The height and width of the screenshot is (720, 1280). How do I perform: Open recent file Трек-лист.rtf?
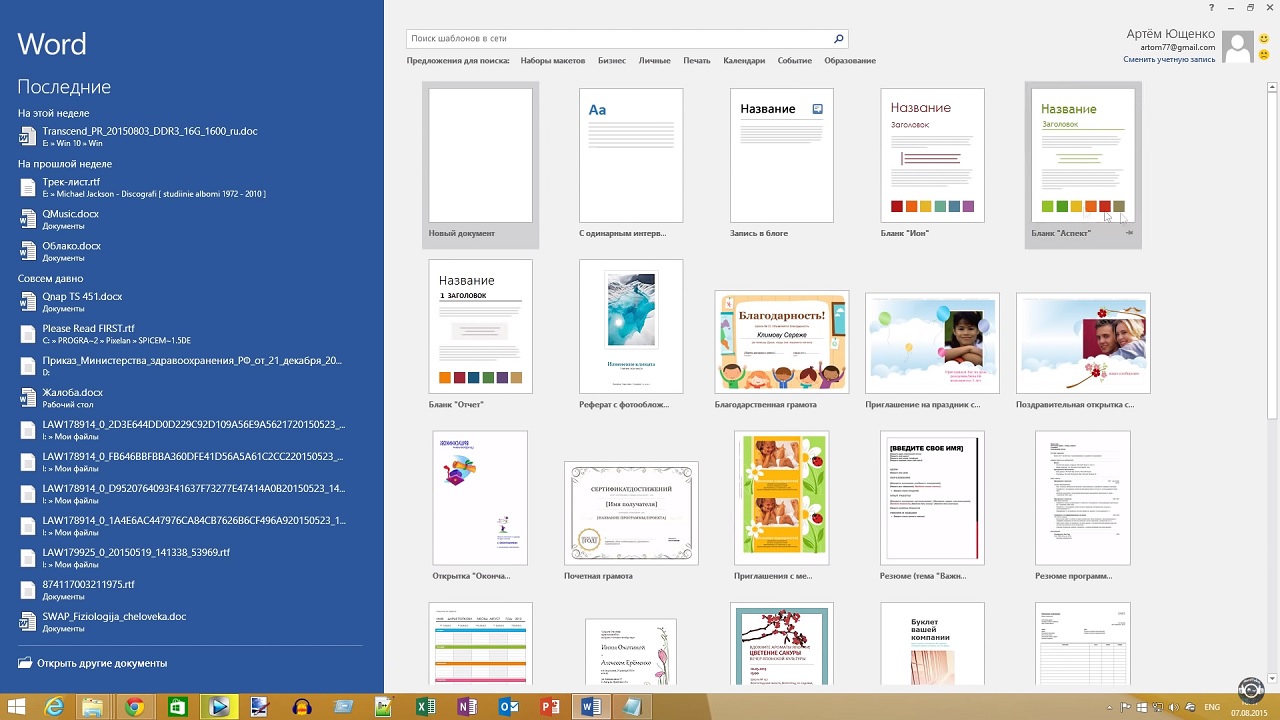(71, 182)
